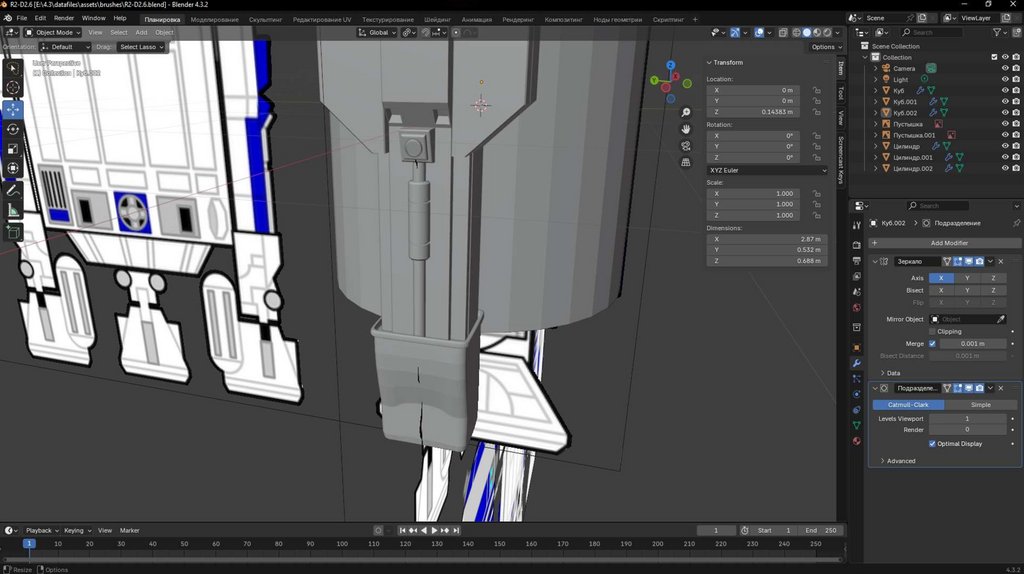Select the Measure tool

pos(13,210)
